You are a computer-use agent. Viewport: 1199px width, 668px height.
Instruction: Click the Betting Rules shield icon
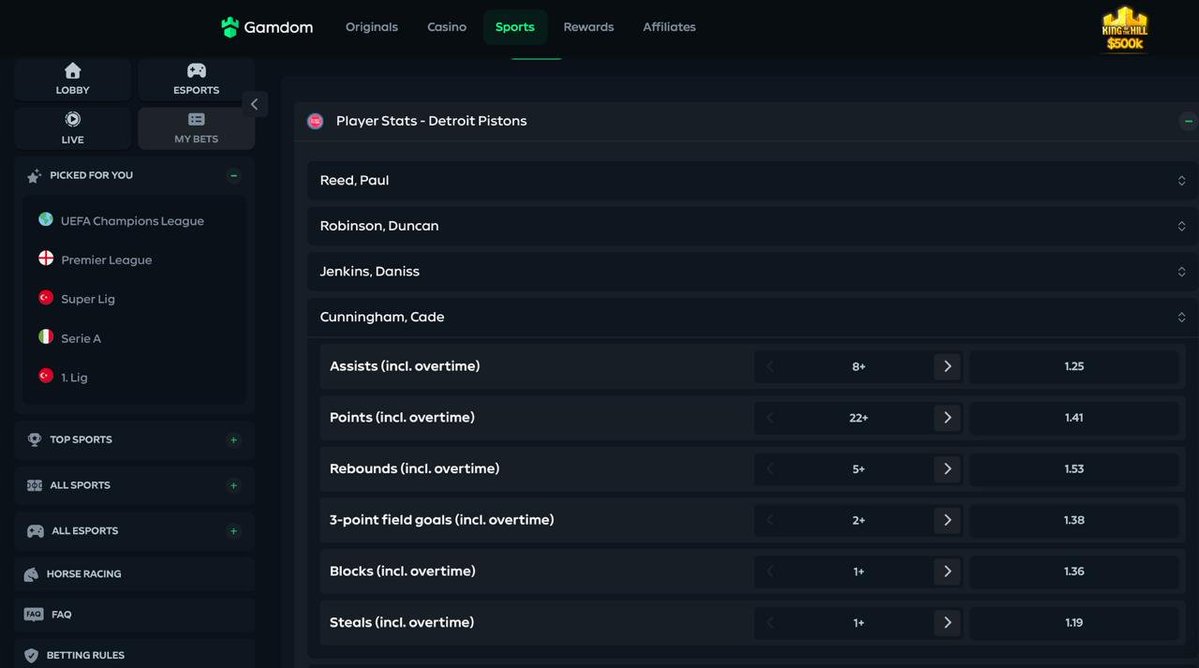tap(31, 656)
